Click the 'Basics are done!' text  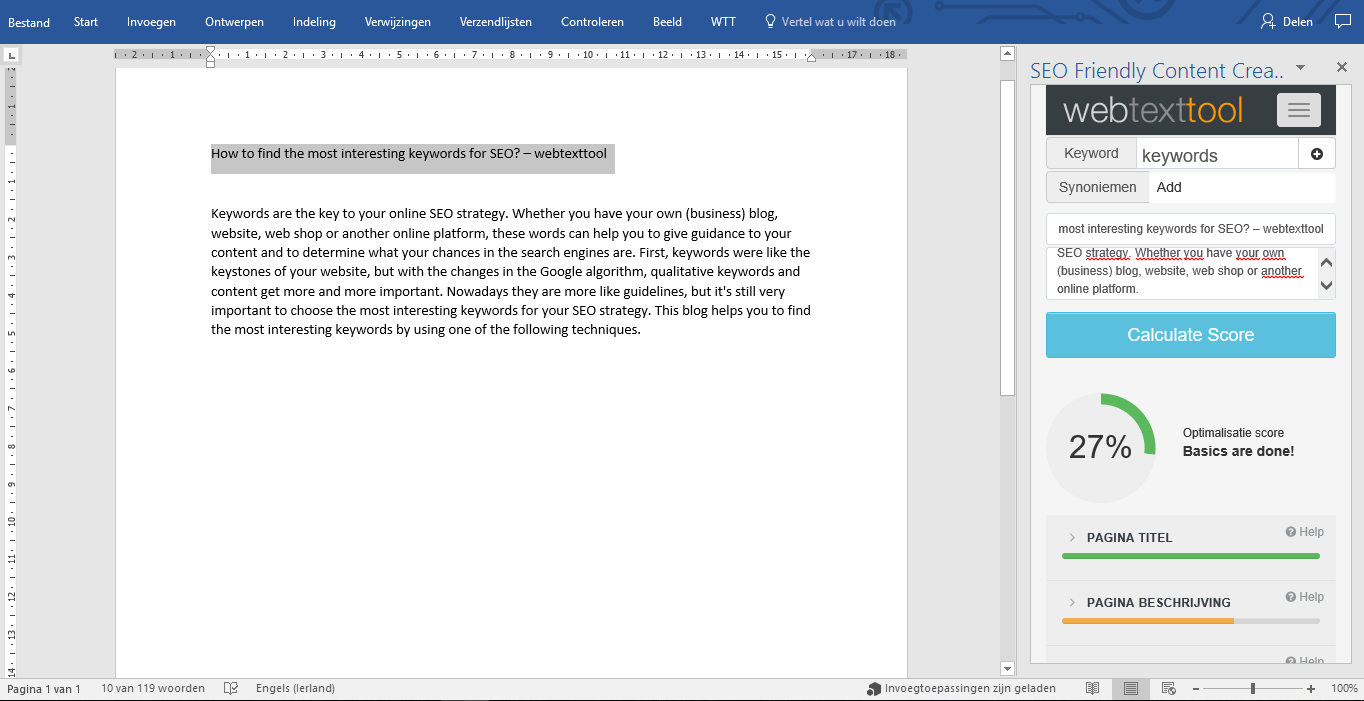coord(1238,451)
